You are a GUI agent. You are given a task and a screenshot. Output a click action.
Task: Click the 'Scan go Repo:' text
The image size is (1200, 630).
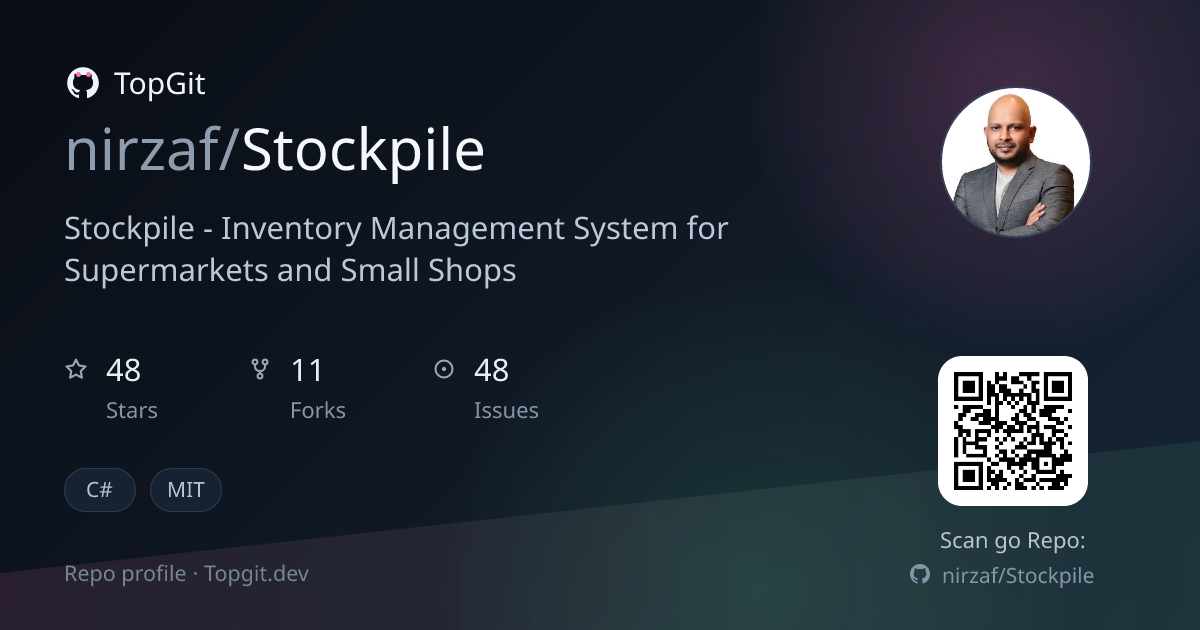pyautogui.click(x=1013, y=541)
